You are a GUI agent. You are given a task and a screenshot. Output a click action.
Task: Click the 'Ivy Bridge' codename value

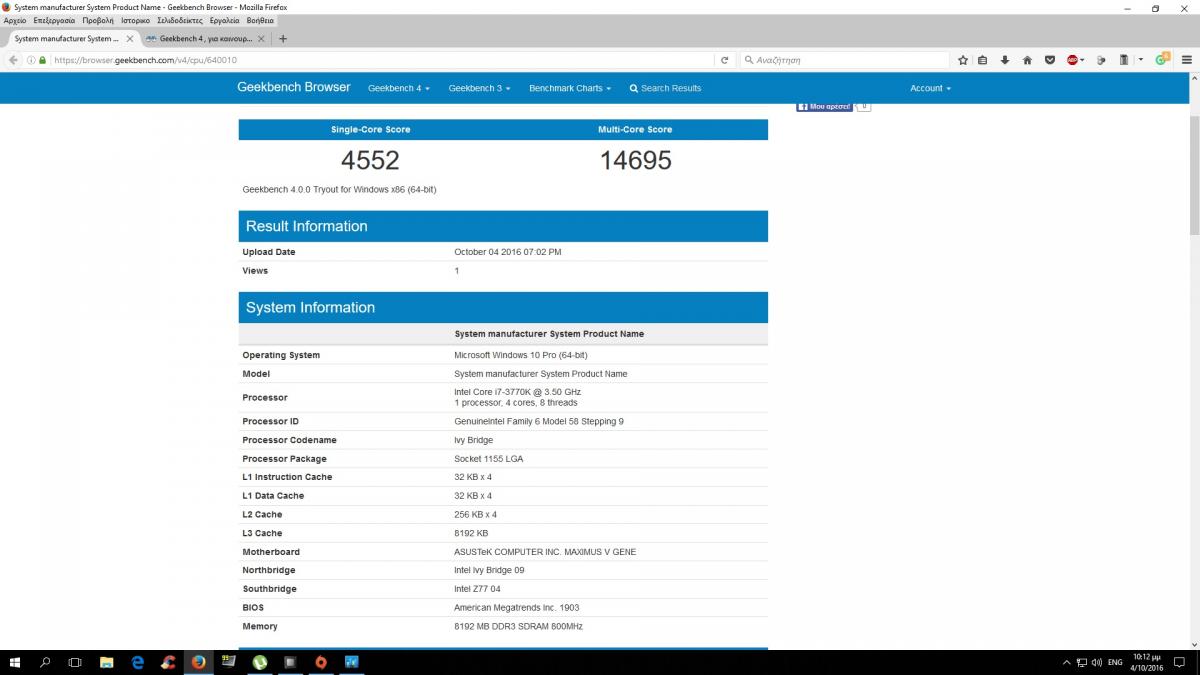[x=474, y=440]
